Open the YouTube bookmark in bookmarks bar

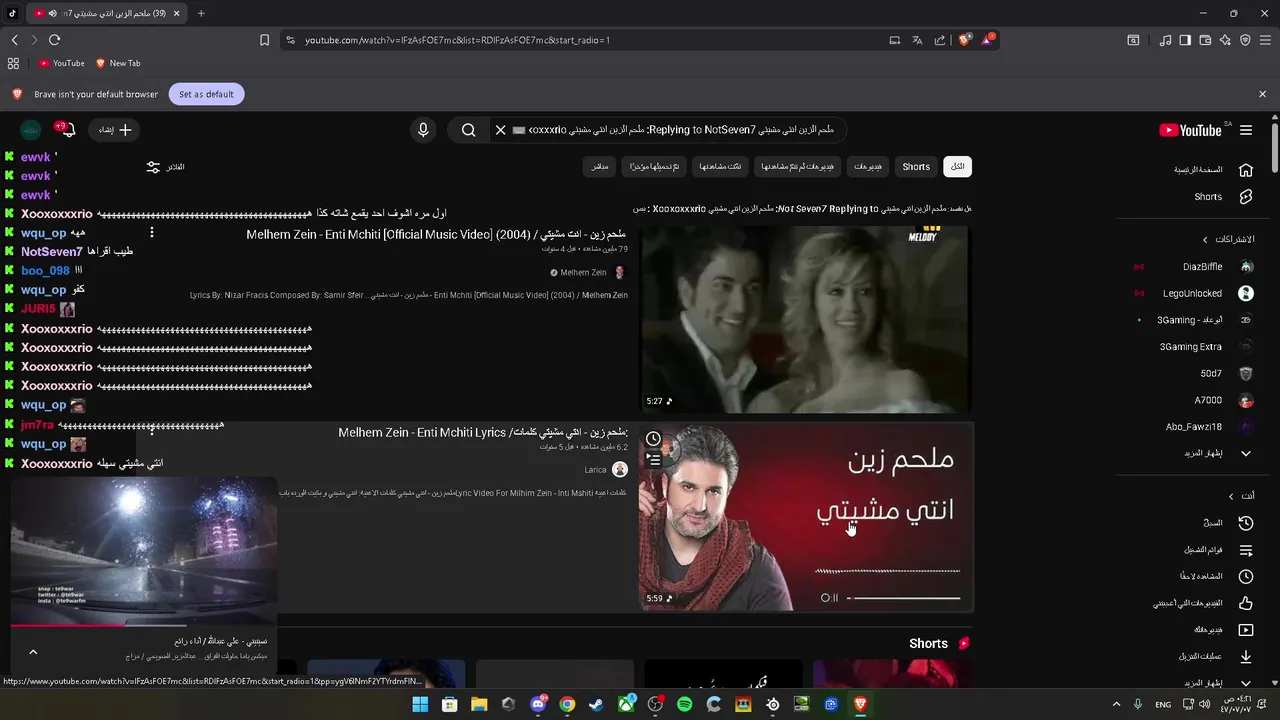coord(62,63)
